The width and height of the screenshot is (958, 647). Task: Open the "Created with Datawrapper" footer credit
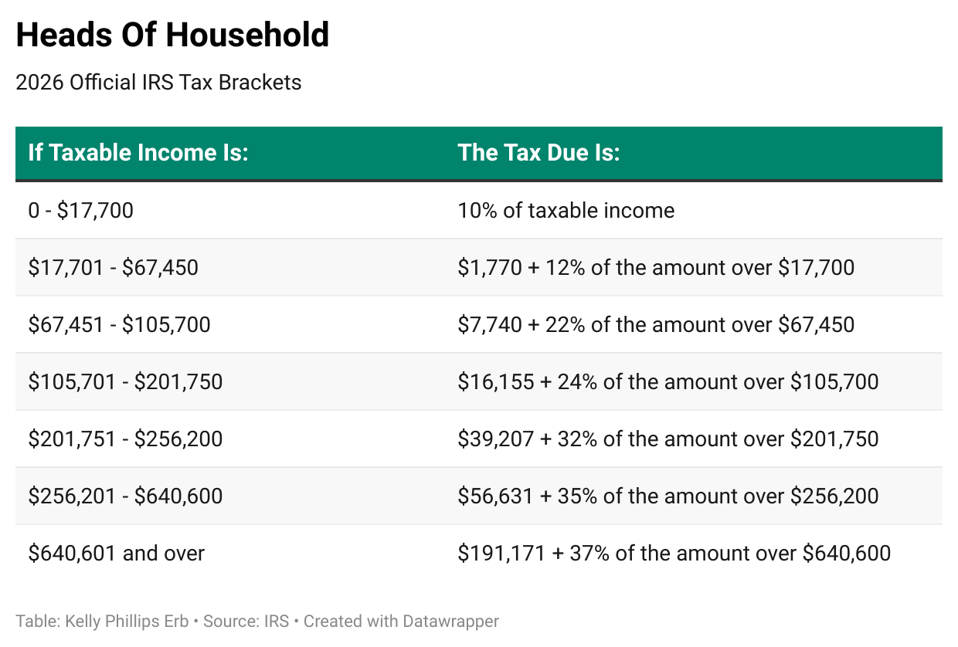pos(401,621)
